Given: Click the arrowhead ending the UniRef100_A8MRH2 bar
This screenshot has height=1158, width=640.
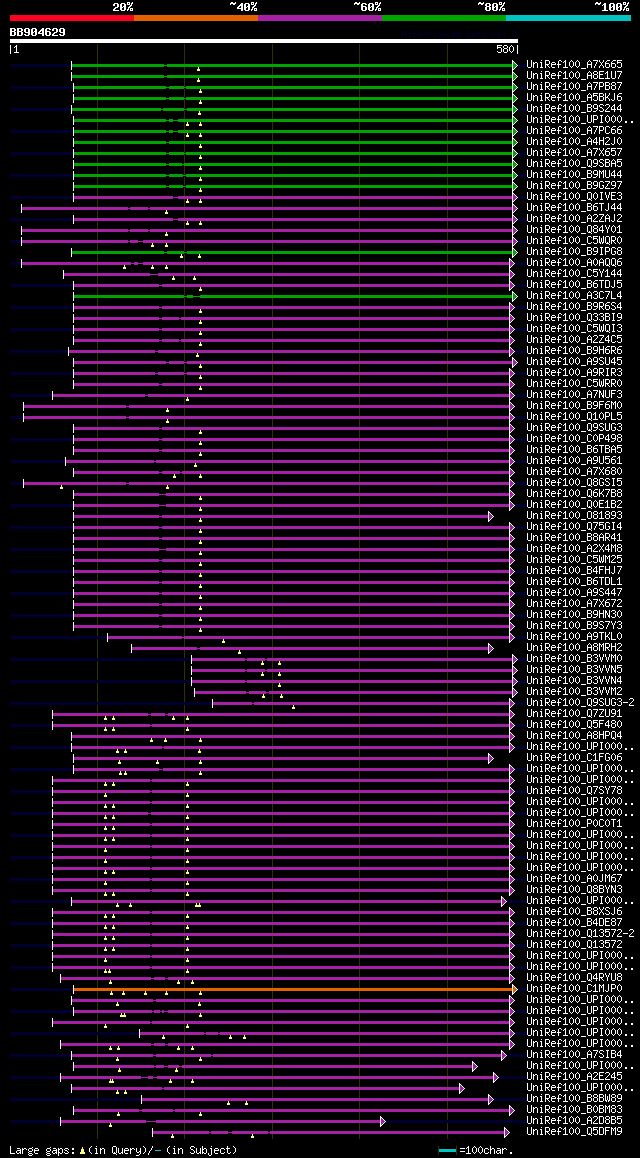Looking at the screenshot, I should click(x=491, y=648).
